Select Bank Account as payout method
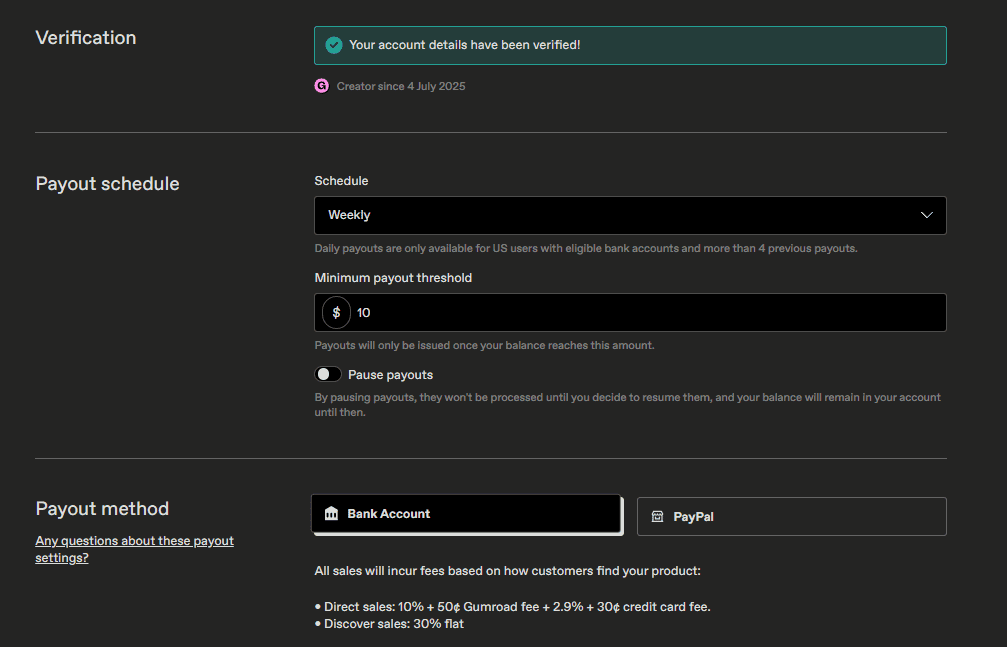1007x647 pixels. 467,513
